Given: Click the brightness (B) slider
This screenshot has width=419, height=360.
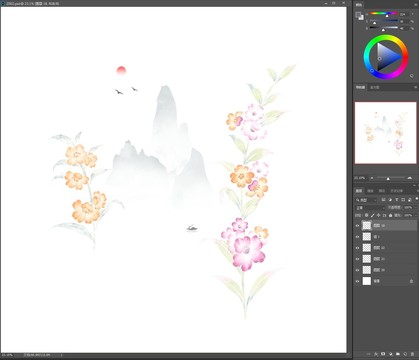Looking at the screenshot, I should [384, 28].
